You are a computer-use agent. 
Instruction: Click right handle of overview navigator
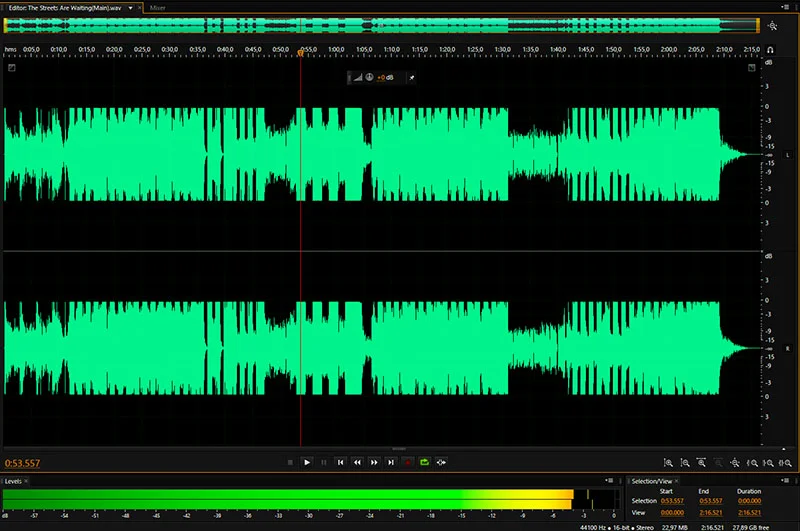(758, 26)
